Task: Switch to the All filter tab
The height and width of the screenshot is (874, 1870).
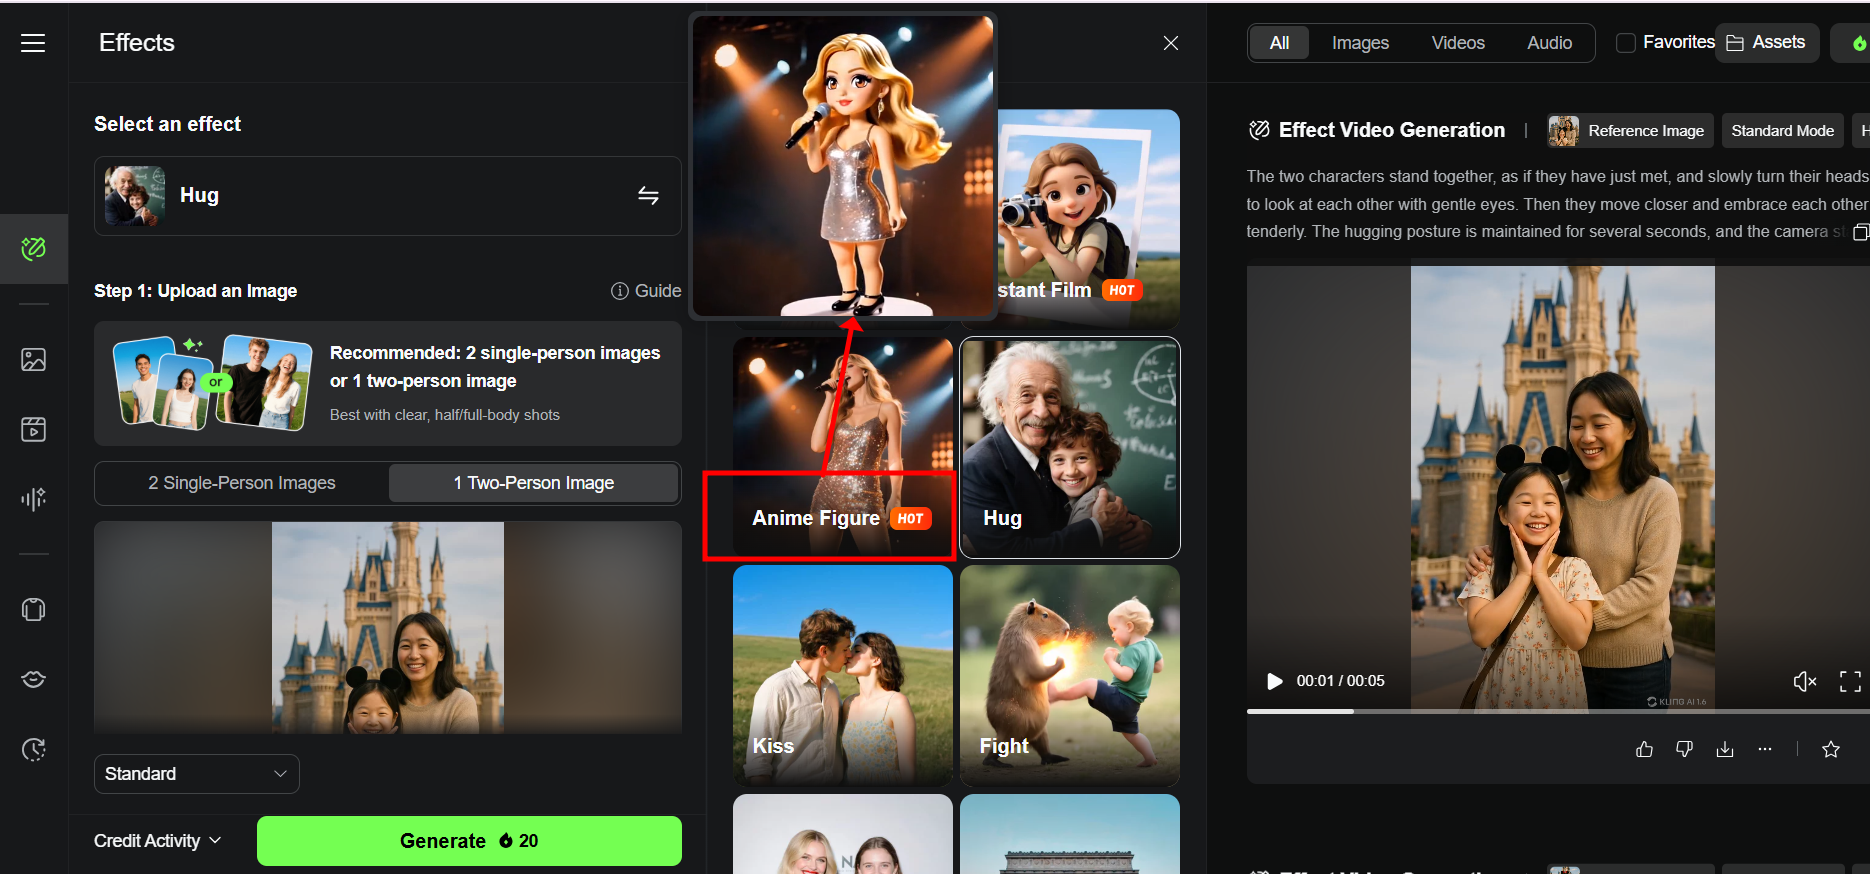Action: [x=1279, y=43]
